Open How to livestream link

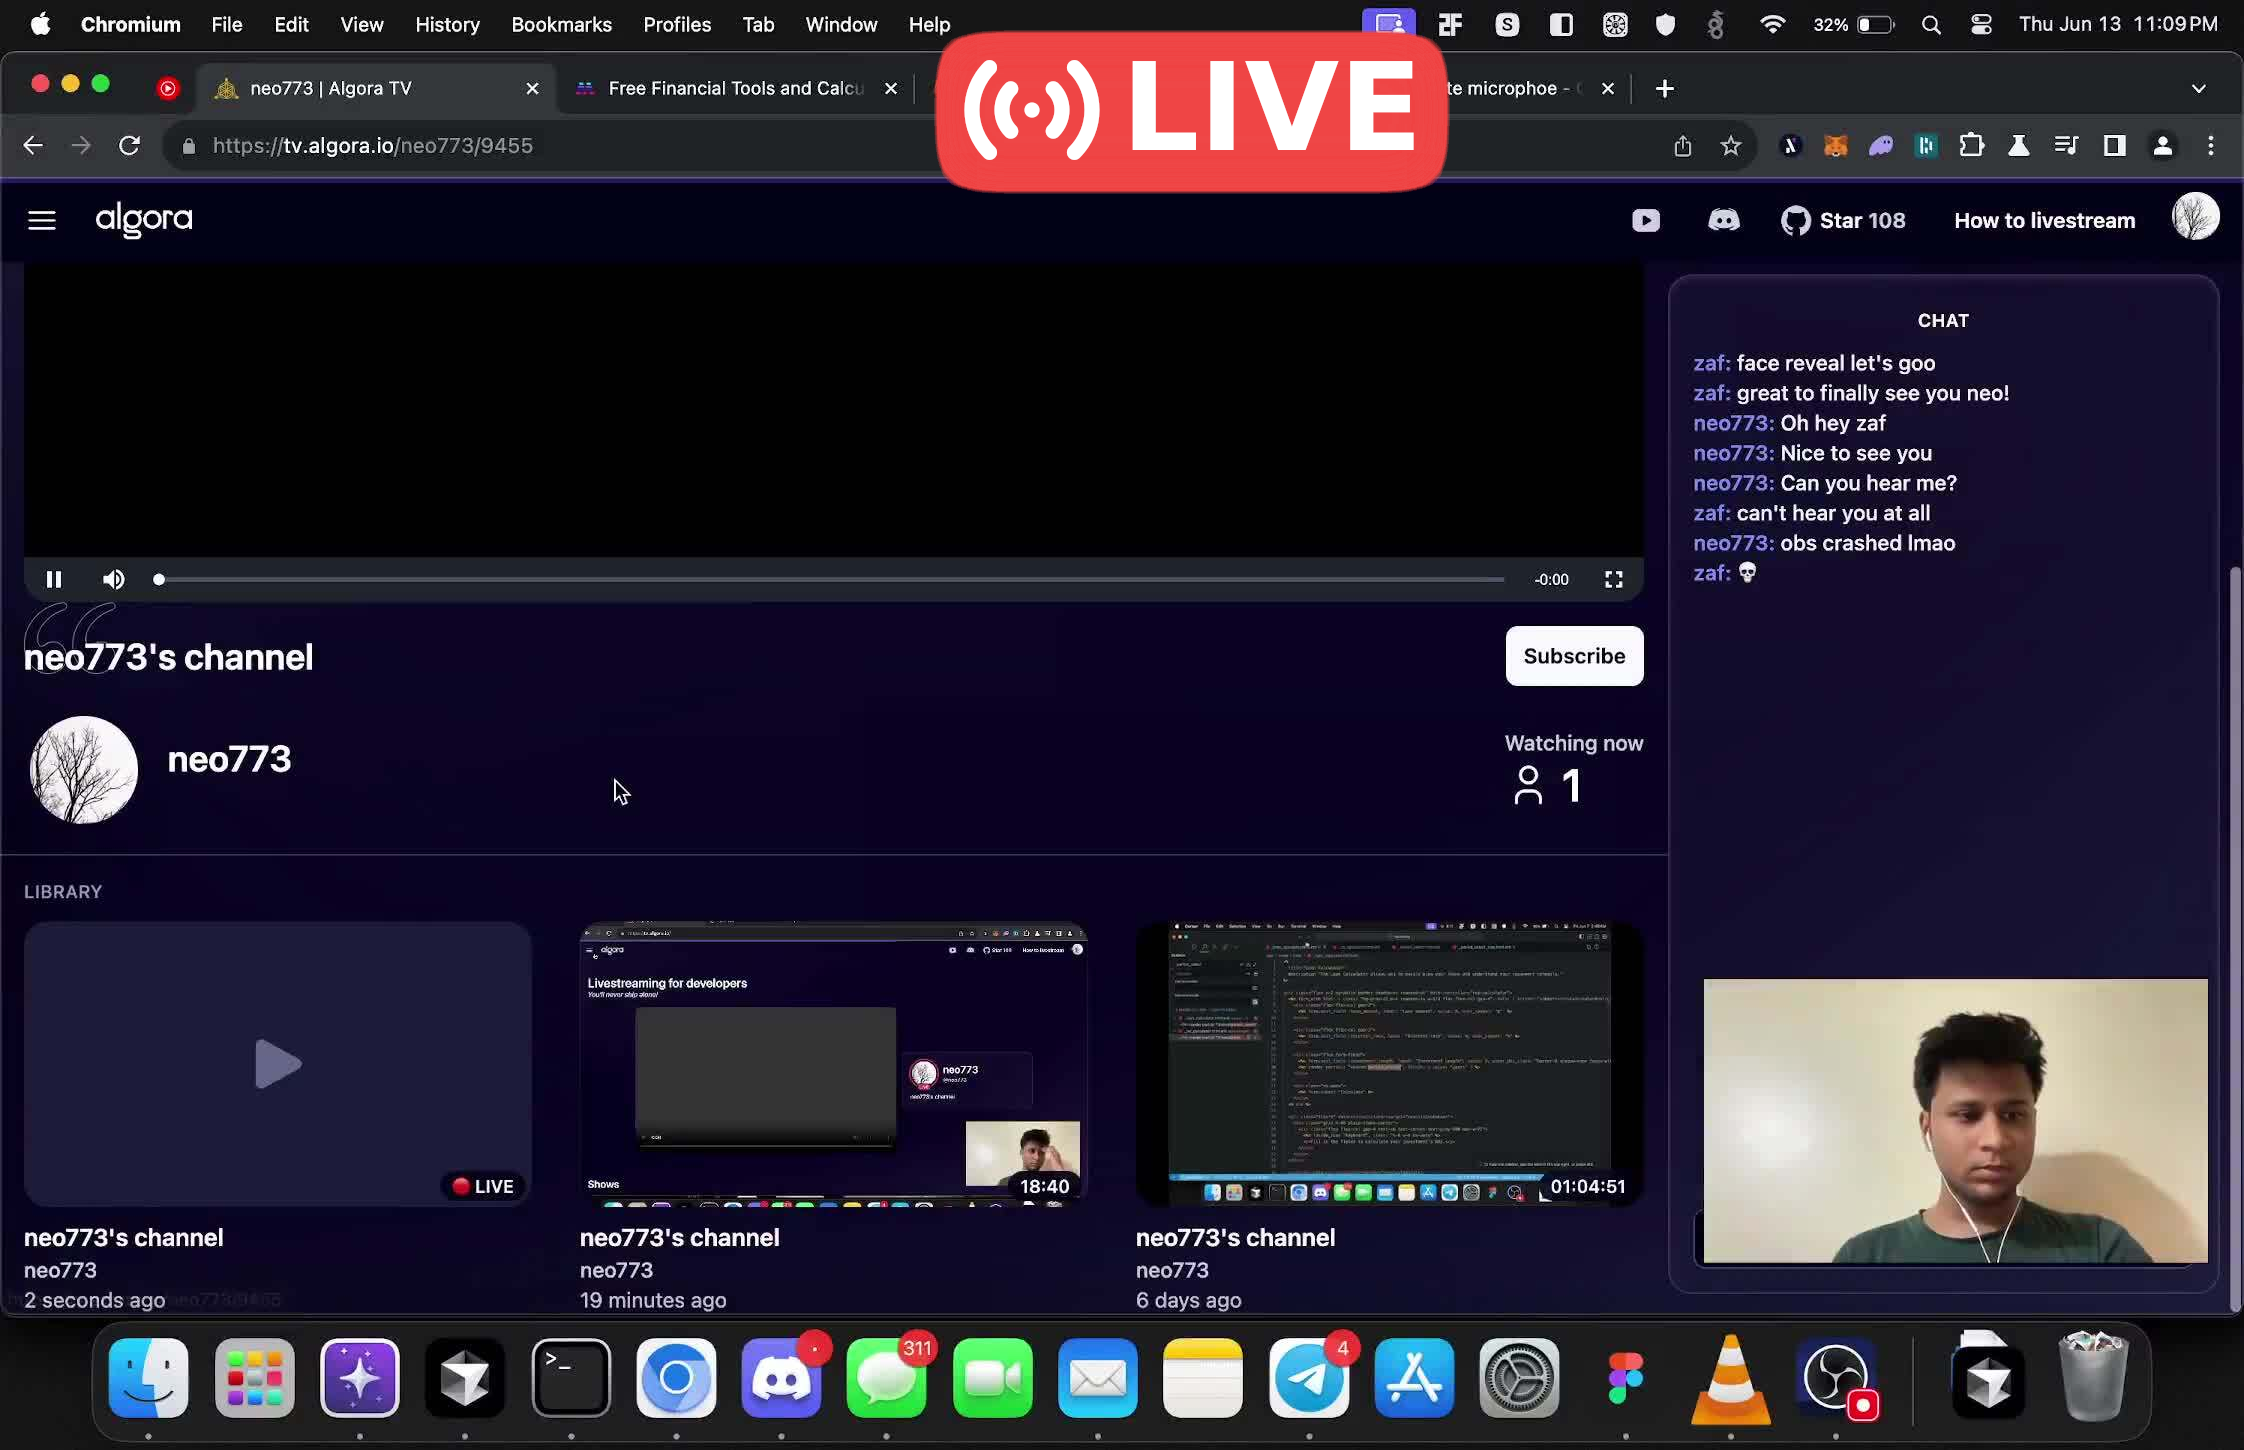point(2044,220)
